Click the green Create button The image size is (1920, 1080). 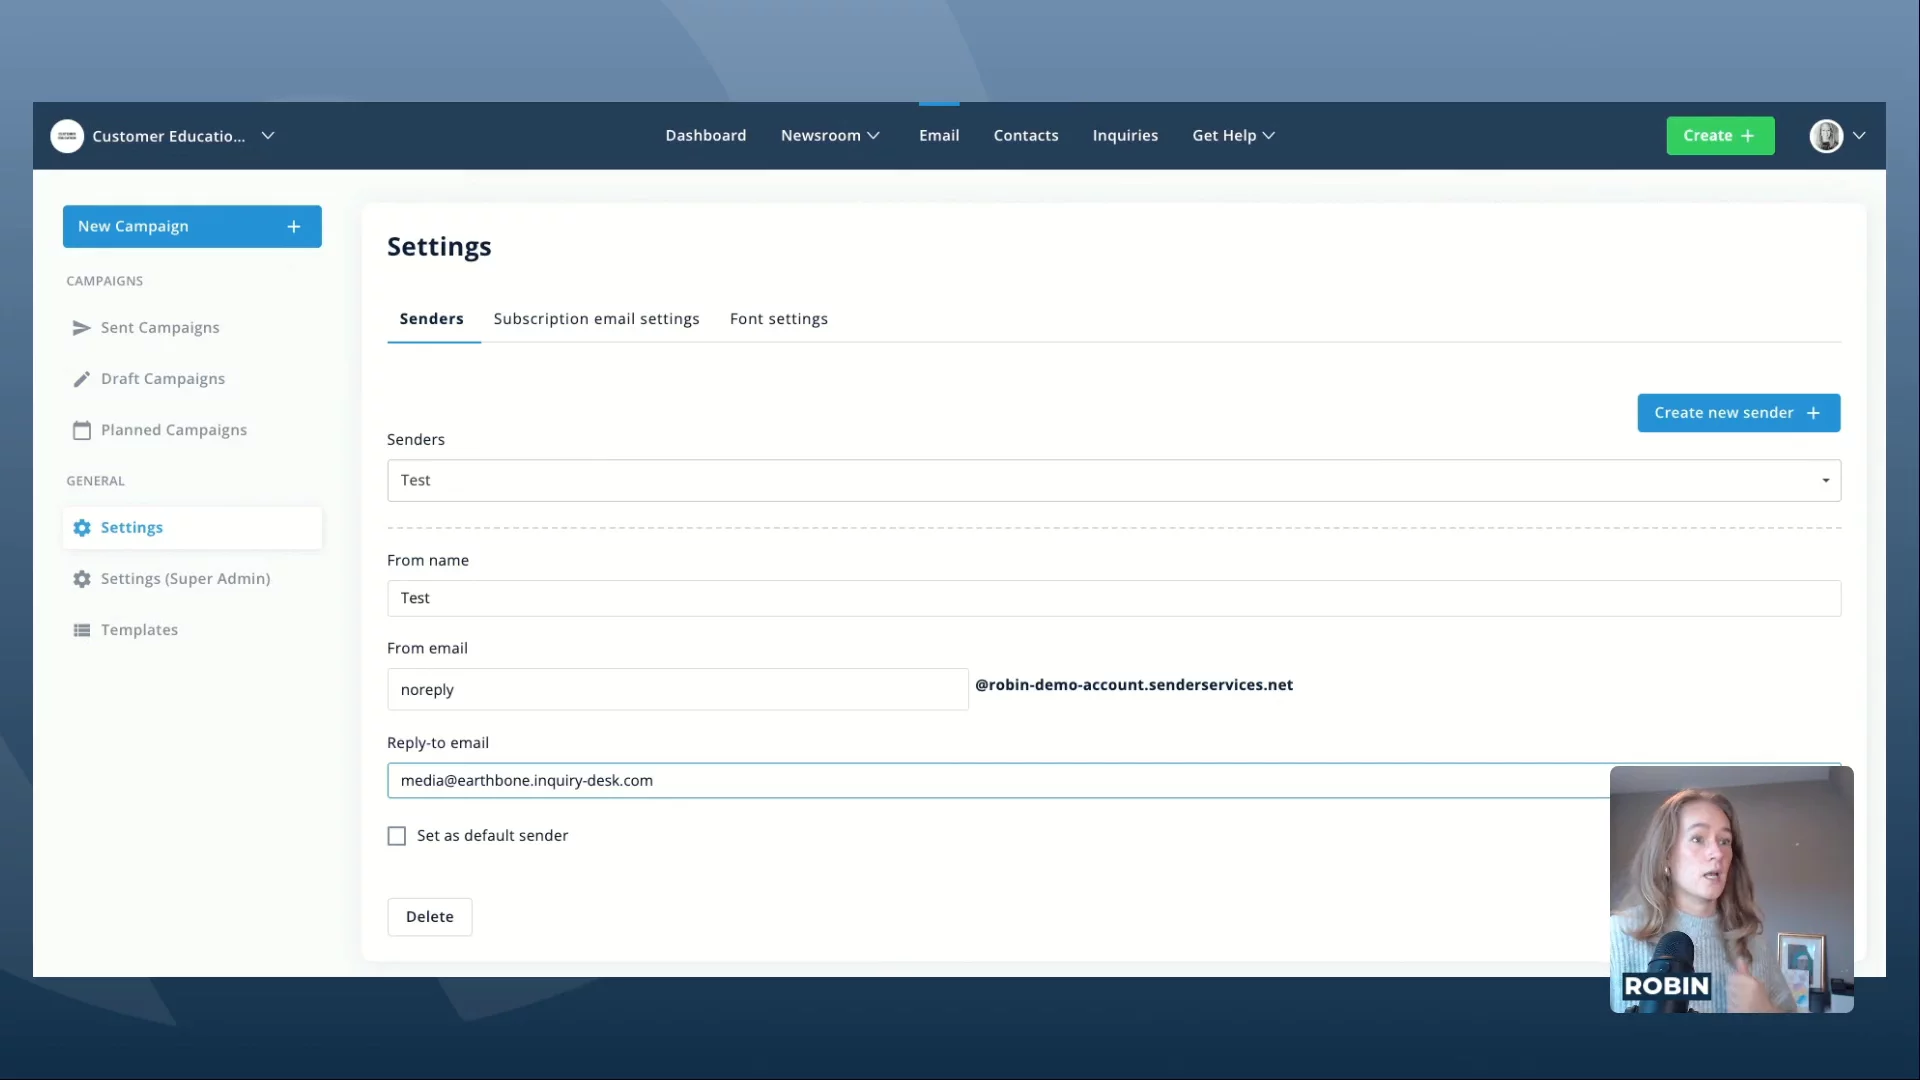point(1719,136)
